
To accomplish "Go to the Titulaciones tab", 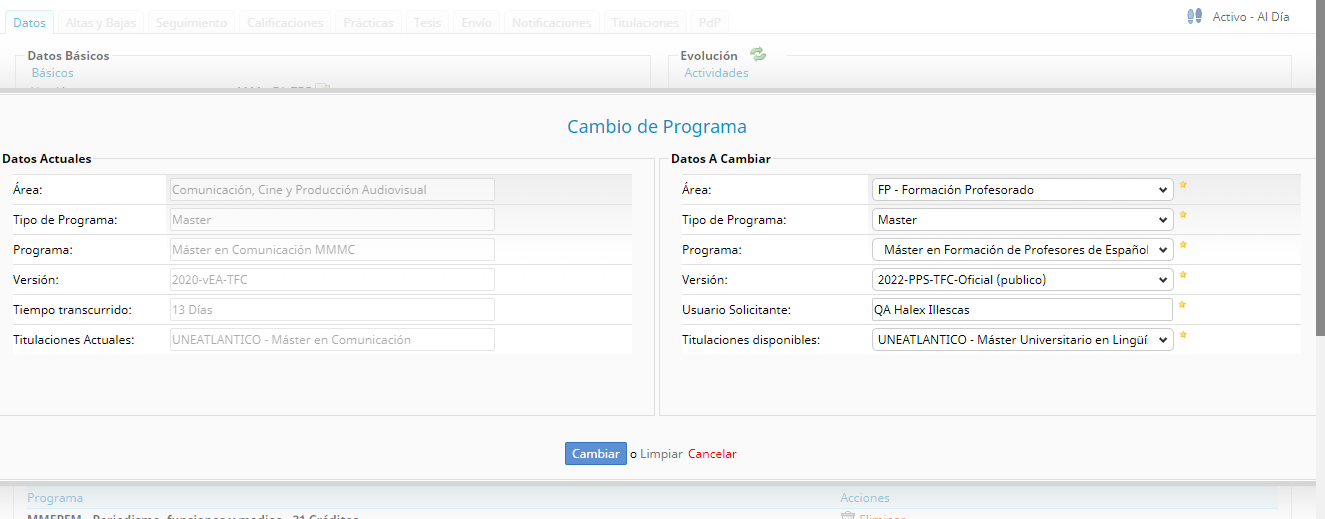I will pos(645,22).
